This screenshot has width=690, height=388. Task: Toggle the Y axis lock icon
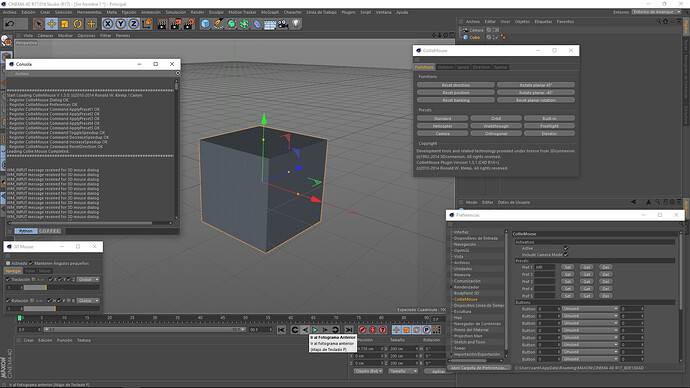[121, 24]
